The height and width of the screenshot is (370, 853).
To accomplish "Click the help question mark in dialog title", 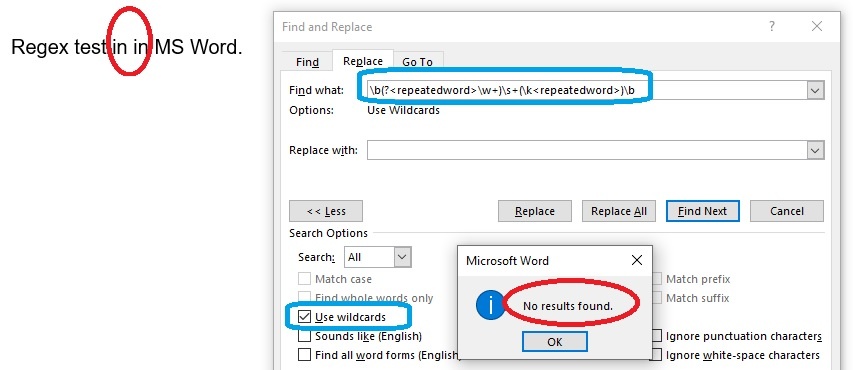I will pos(771,26).
